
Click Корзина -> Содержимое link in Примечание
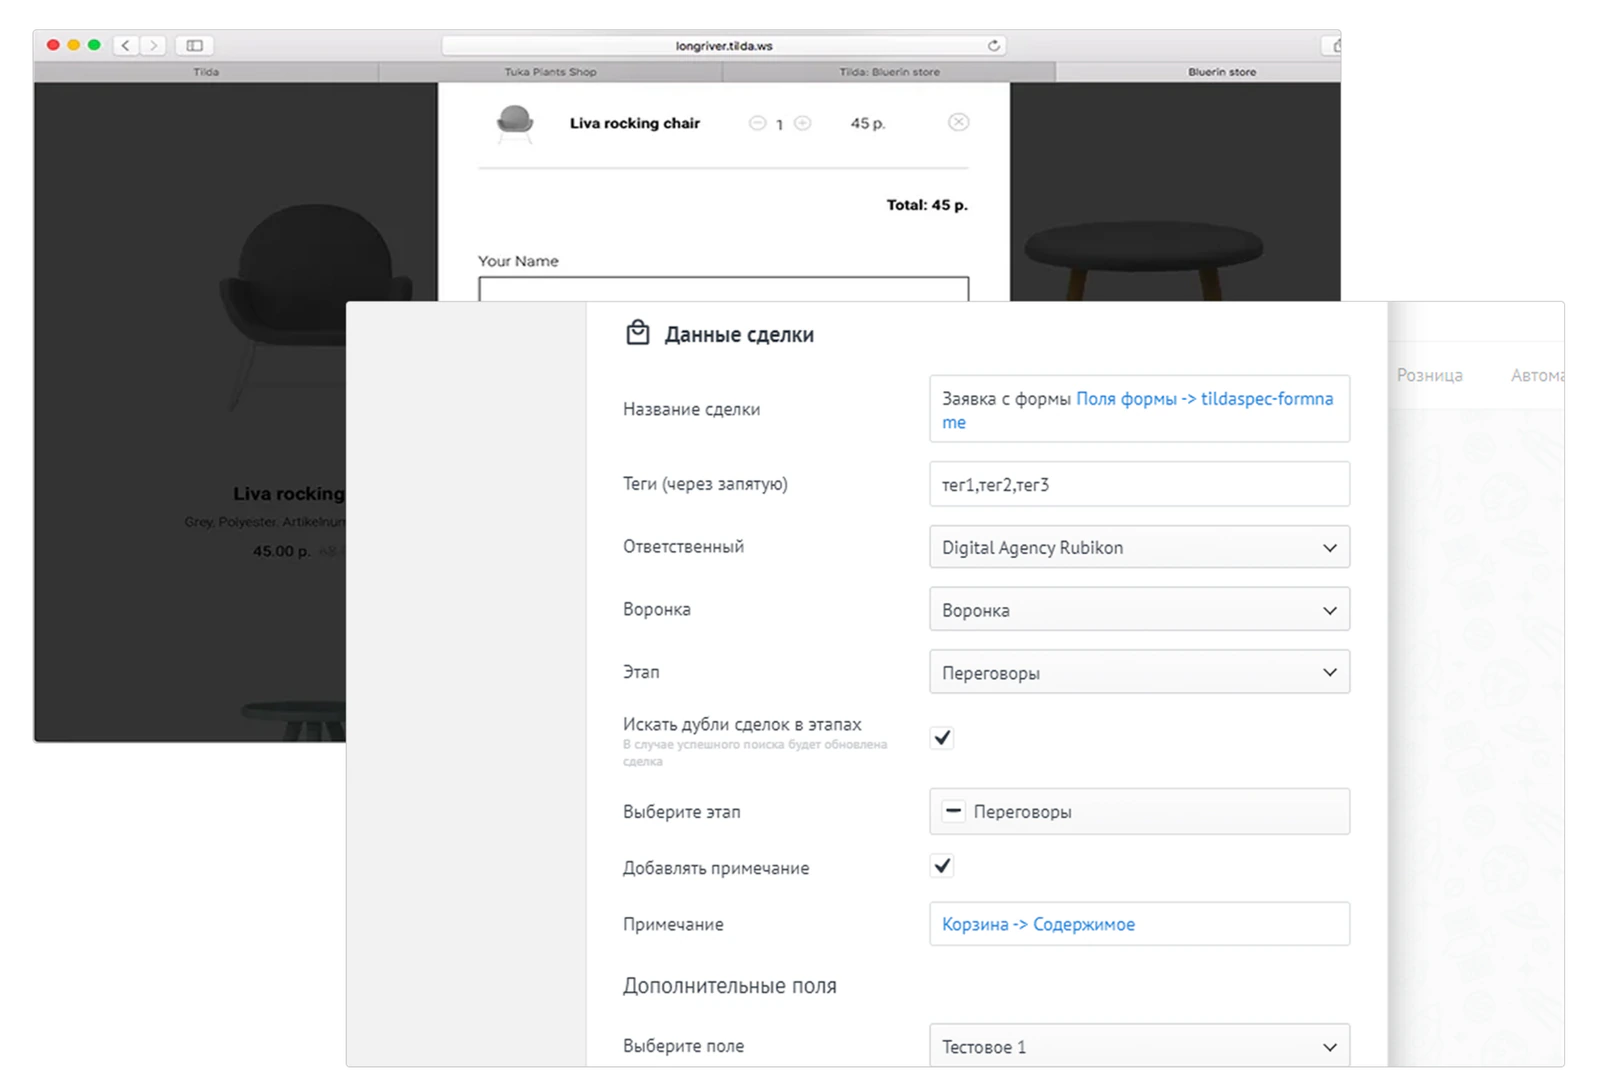pyautogui.click(x=1038, y=924)
